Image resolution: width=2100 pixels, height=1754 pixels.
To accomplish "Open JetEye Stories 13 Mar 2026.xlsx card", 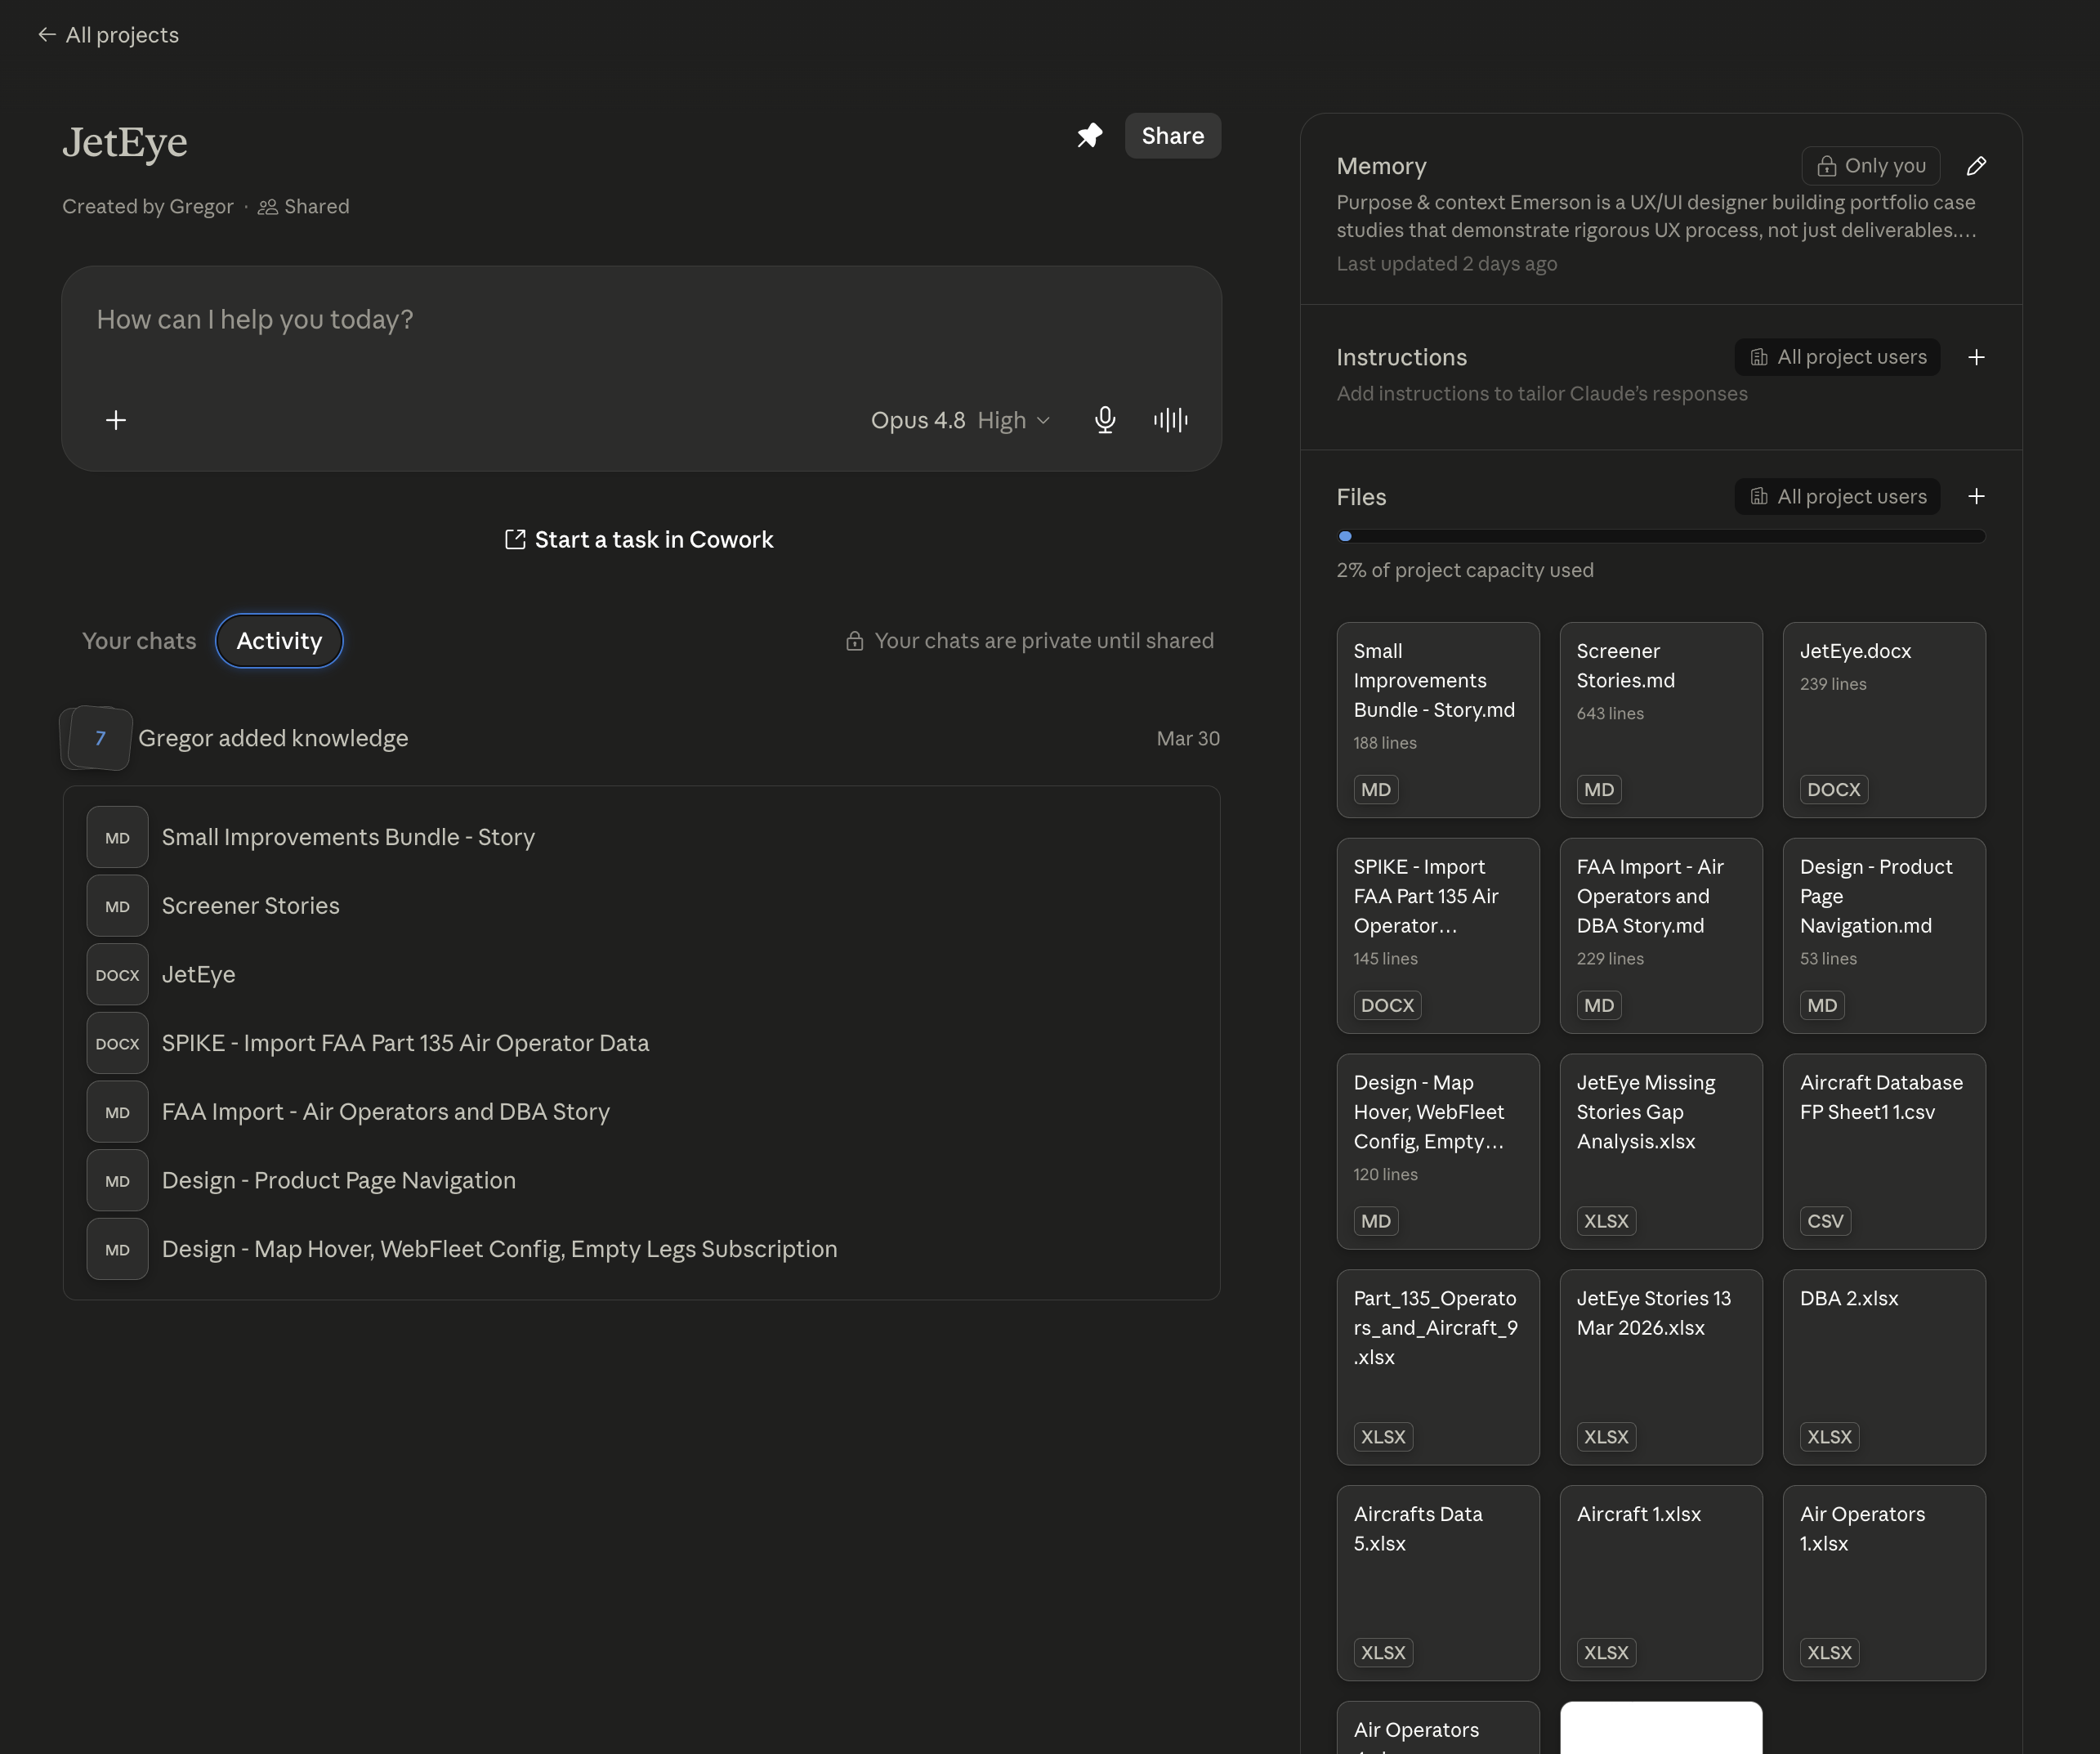I will (1661, 1368).
